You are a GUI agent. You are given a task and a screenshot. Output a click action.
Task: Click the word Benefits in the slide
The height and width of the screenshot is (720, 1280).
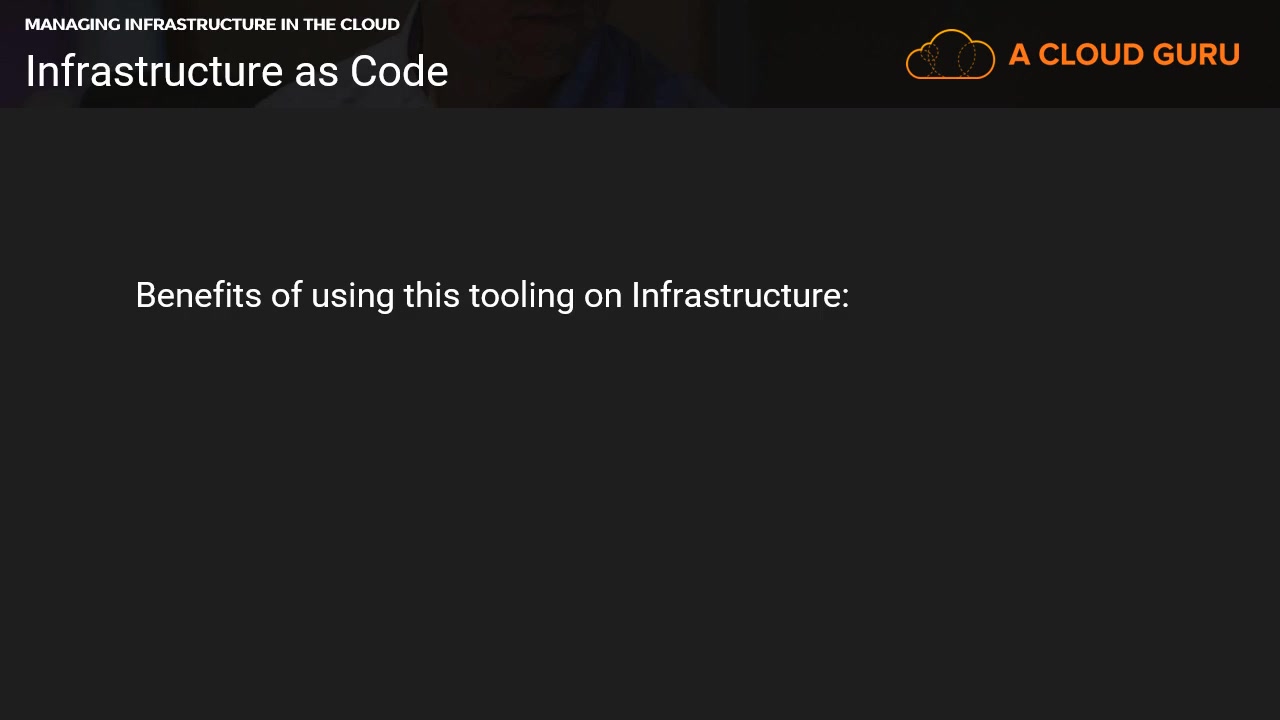point(198,296)
